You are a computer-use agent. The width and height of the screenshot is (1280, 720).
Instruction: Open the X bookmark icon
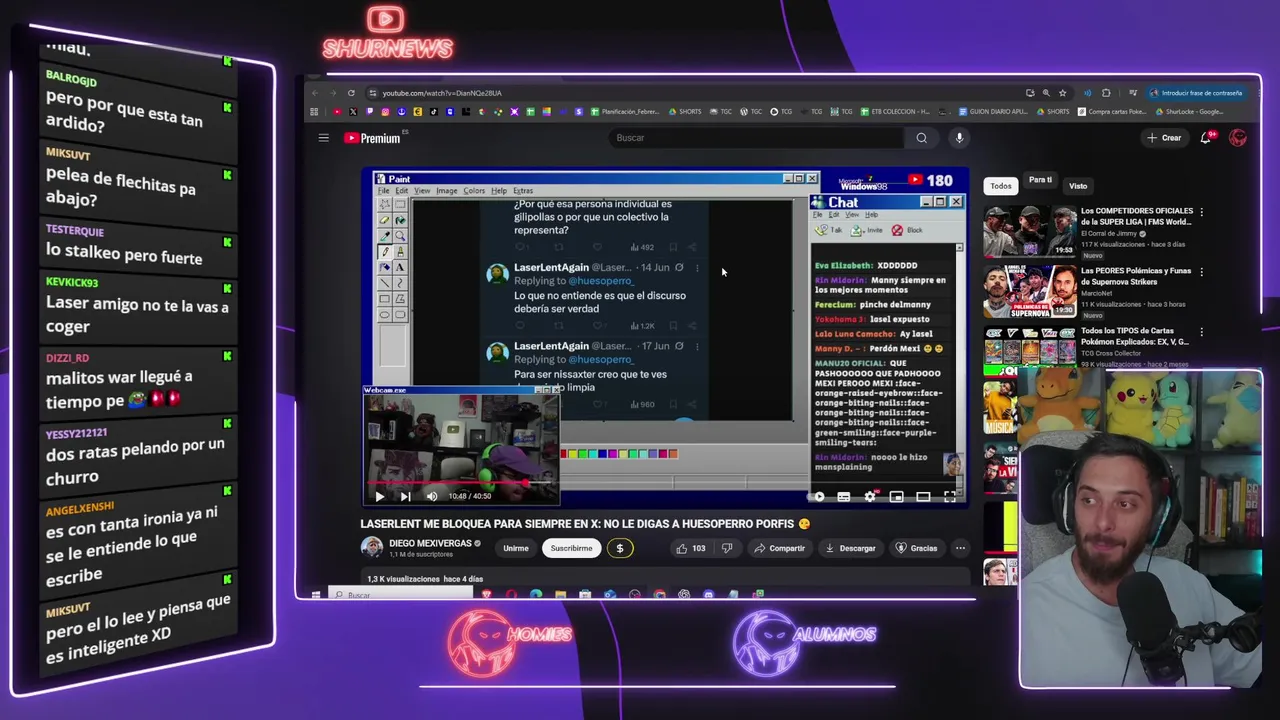[x=353, y=112]
